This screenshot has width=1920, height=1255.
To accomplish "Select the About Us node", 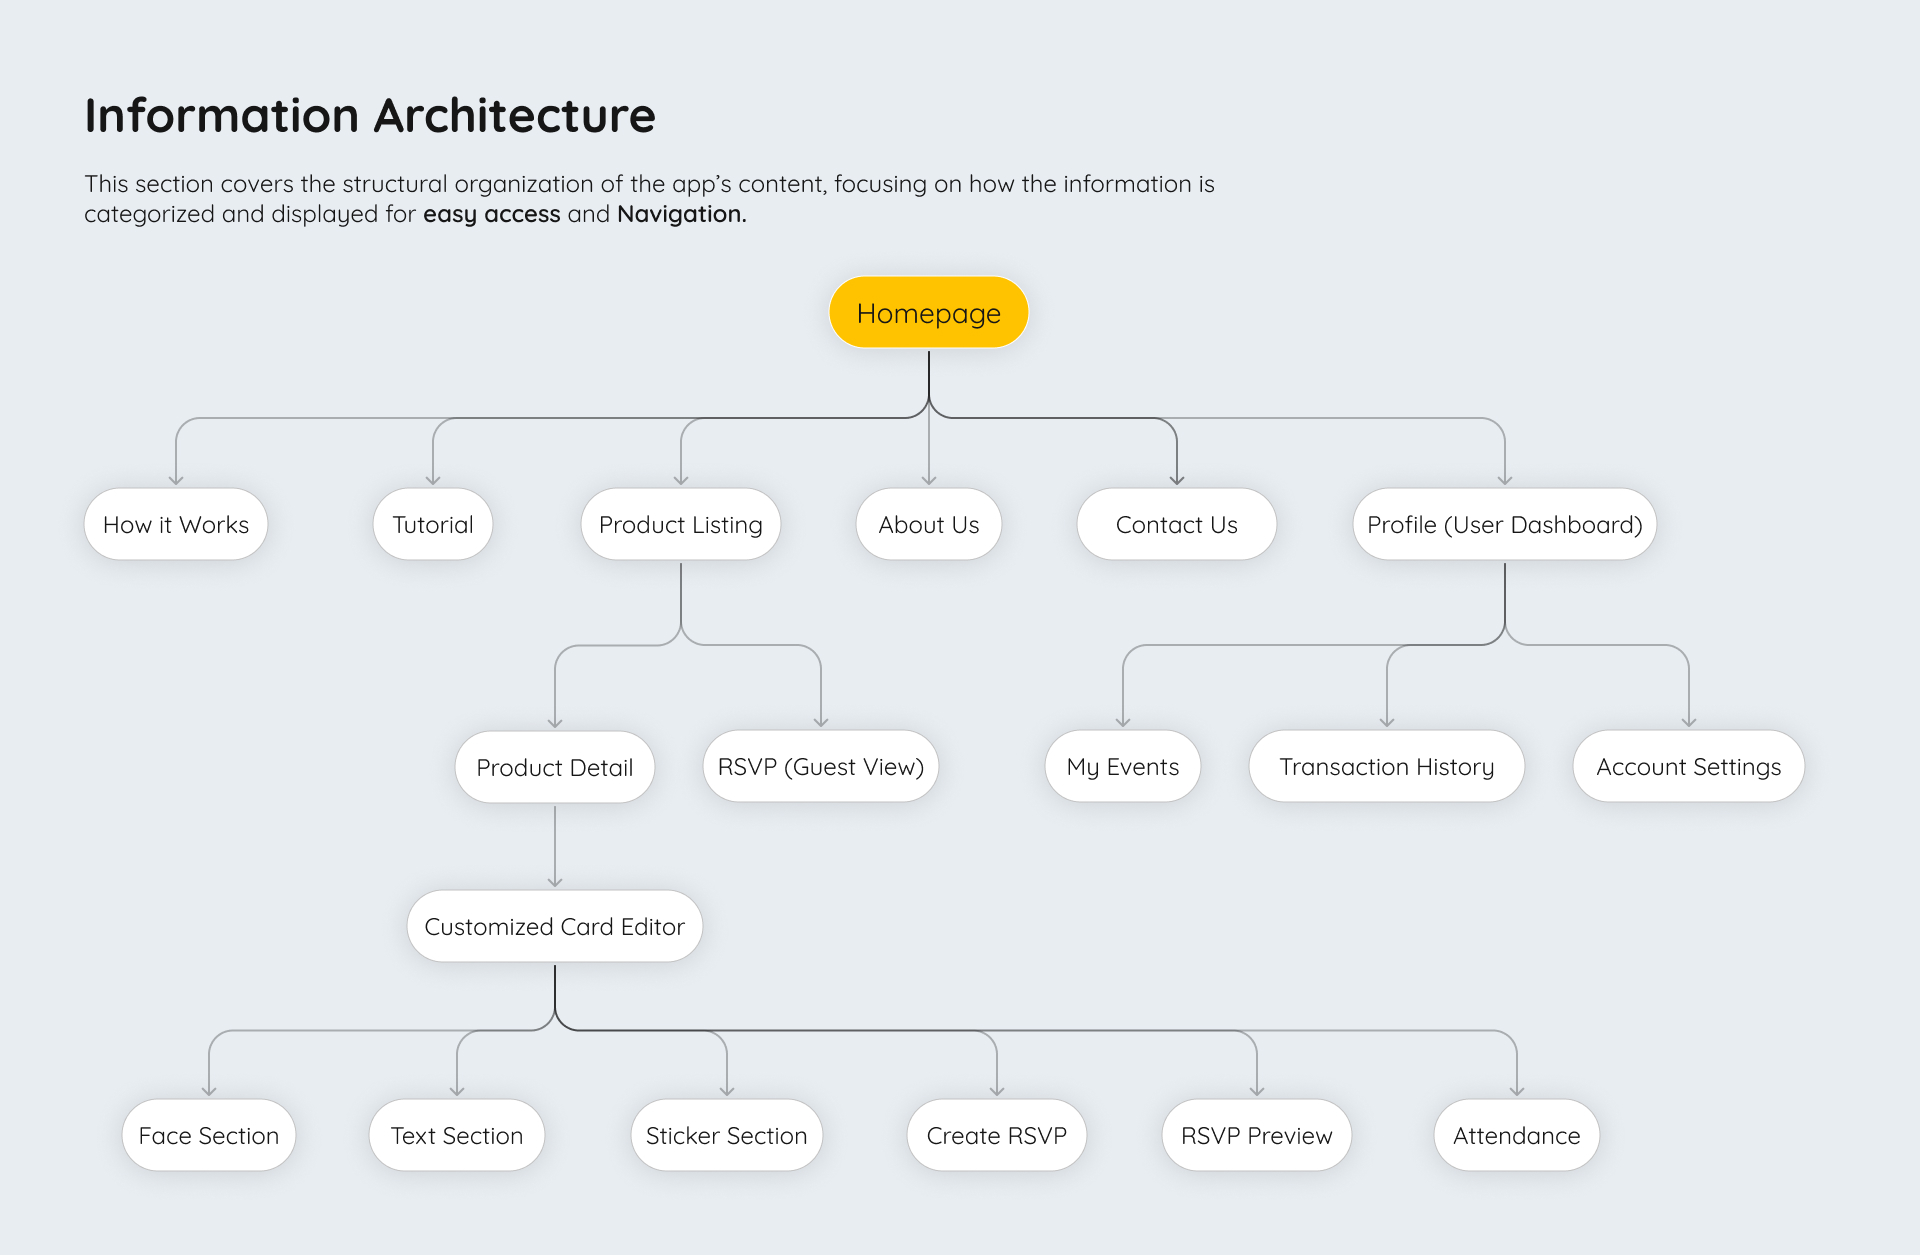I will 928,525.
